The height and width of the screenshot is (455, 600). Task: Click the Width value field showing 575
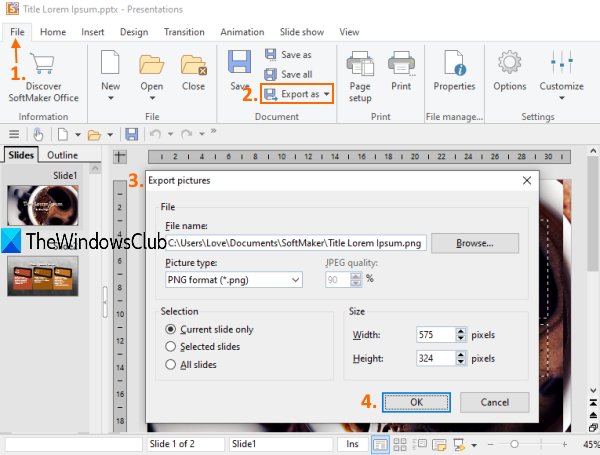click(x=436, y=335)
